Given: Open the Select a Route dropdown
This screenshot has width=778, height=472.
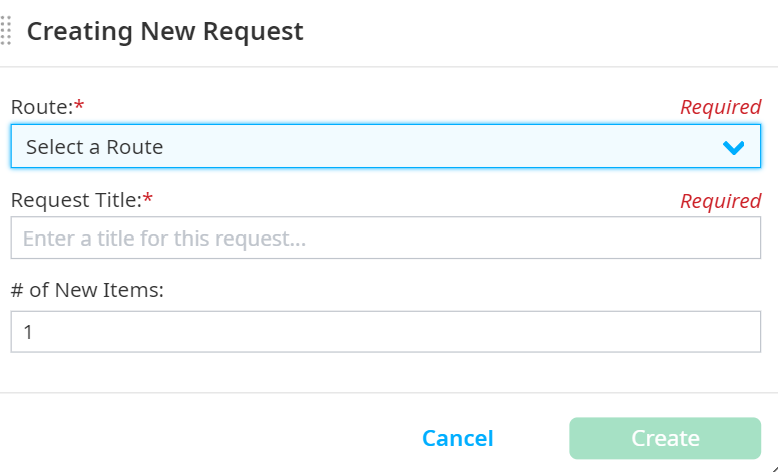Looking at the screenshot, I should (385, 147).
